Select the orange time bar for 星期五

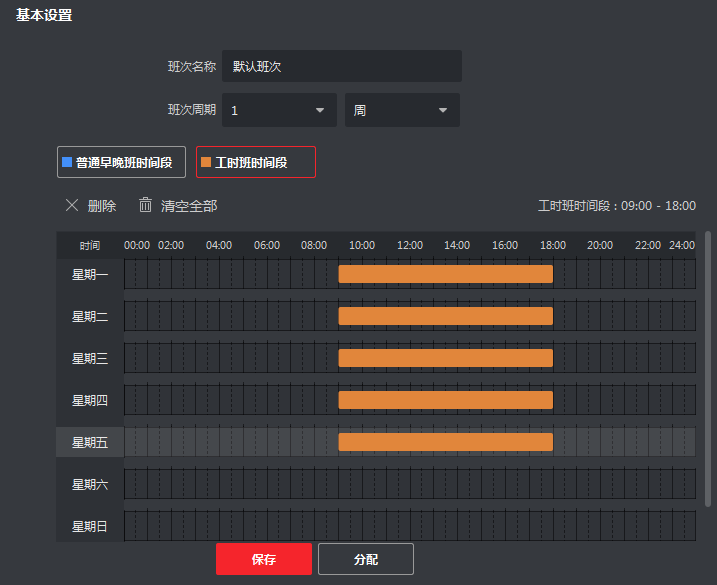pos(445,442)
